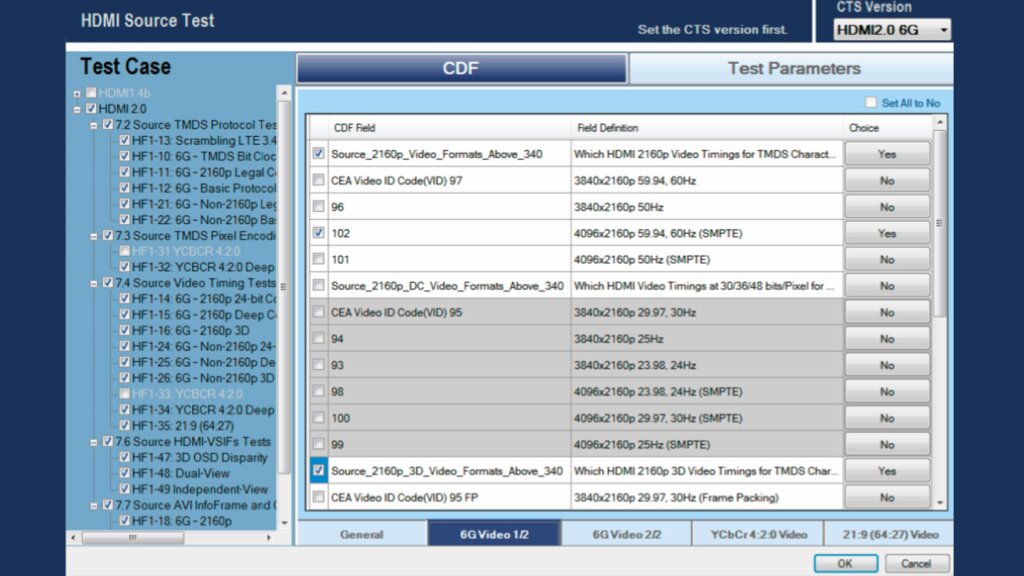Open the CTS Version dropdown

[891, 30]
